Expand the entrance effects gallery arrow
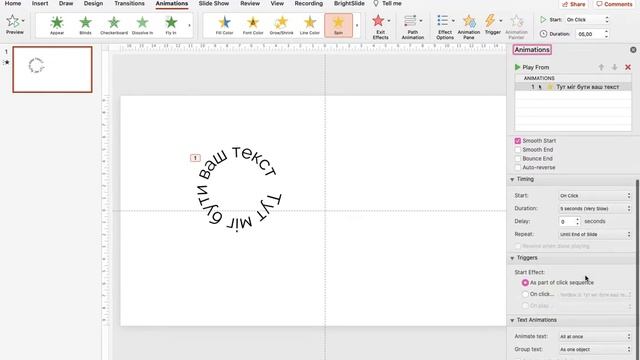Image resolution: width=640 pixels, height=360 pixels. click(x=189, y=25)
